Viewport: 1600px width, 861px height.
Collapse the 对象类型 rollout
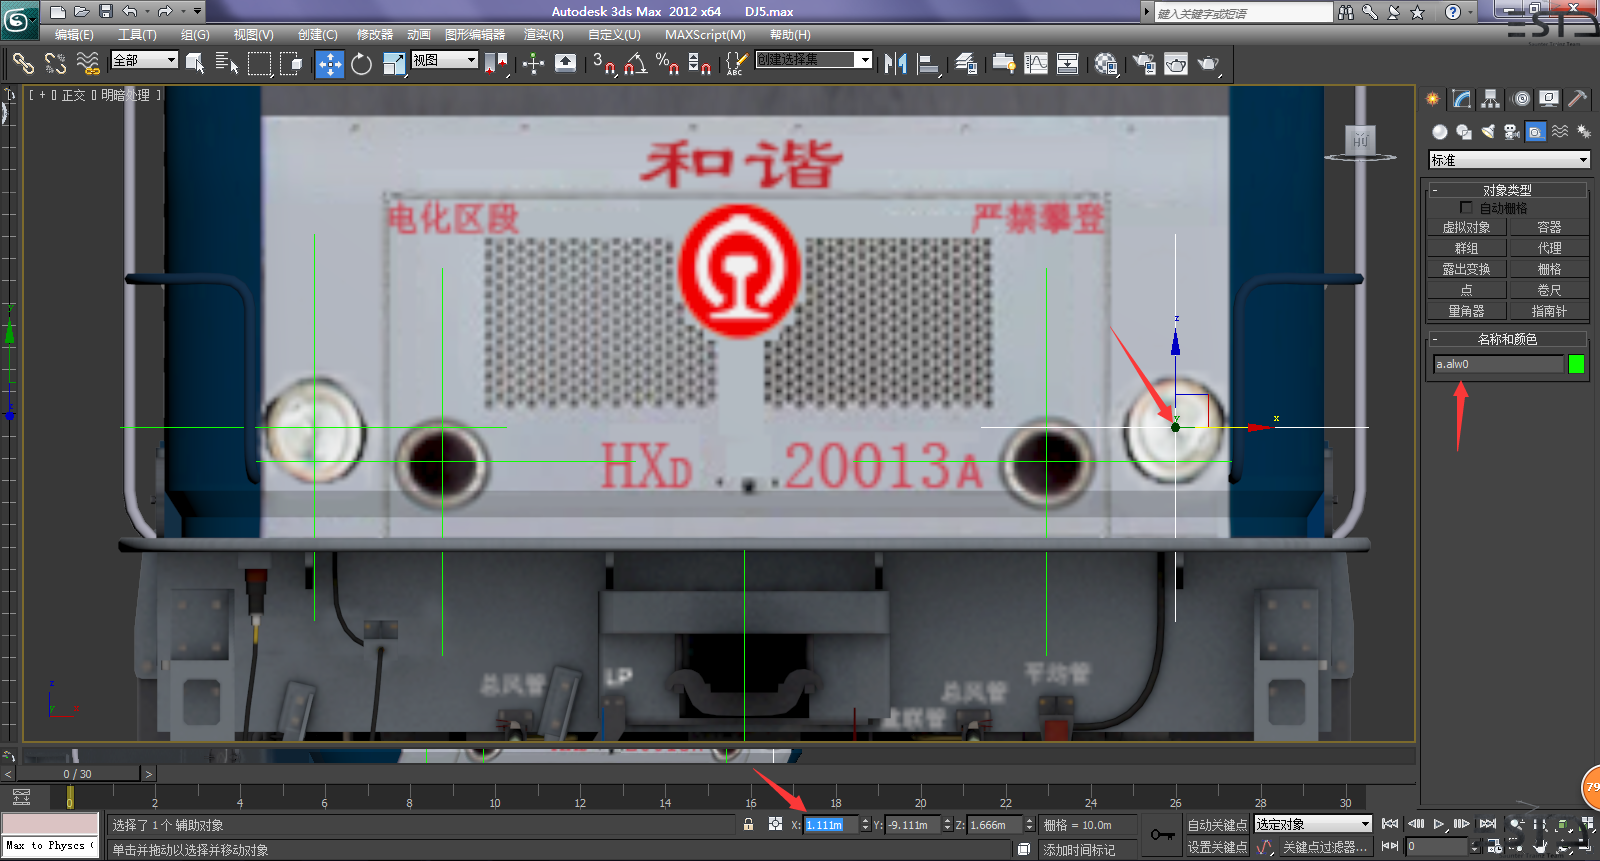pyautogui.click(x=1508, y=190)
